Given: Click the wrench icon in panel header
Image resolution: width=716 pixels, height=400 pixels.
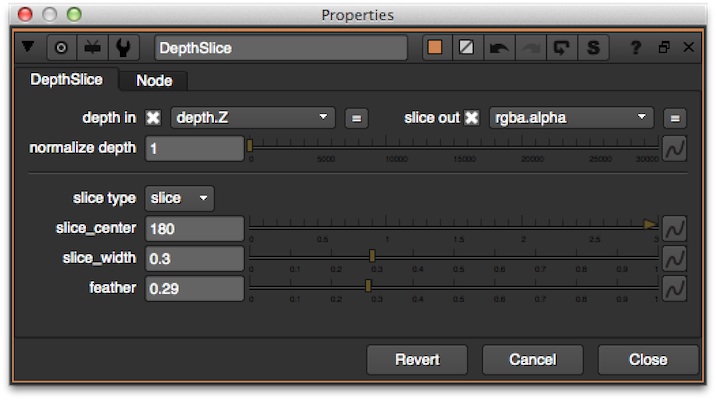Looking at the screenshot, I should pos(122,48).
